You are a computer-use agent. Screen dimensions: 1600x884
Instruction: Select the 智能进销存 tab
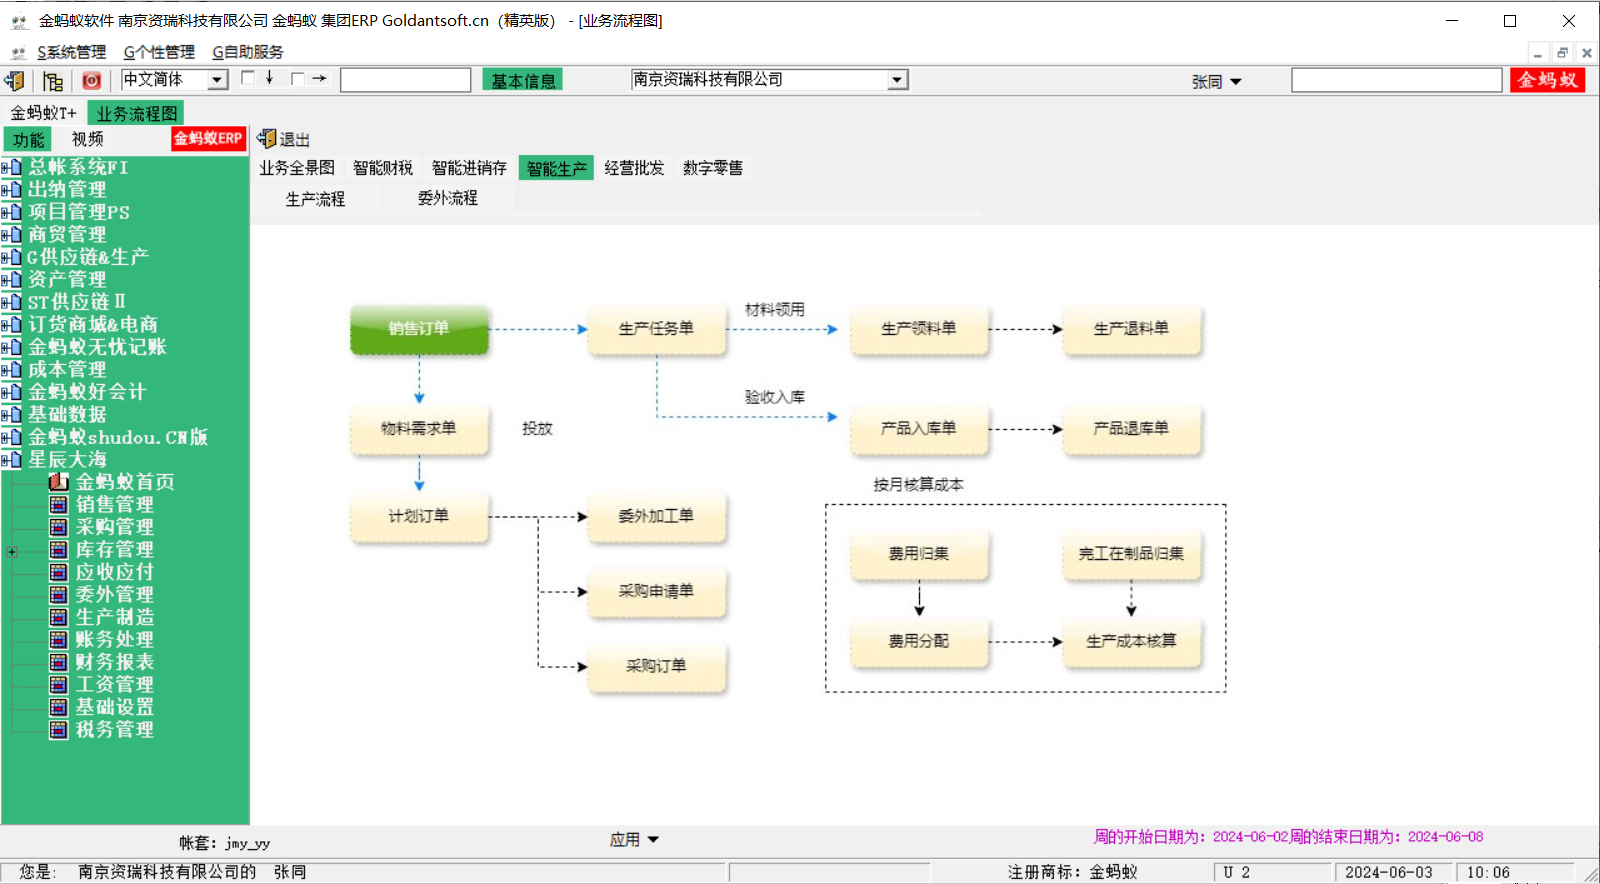[x=469, y=168]
